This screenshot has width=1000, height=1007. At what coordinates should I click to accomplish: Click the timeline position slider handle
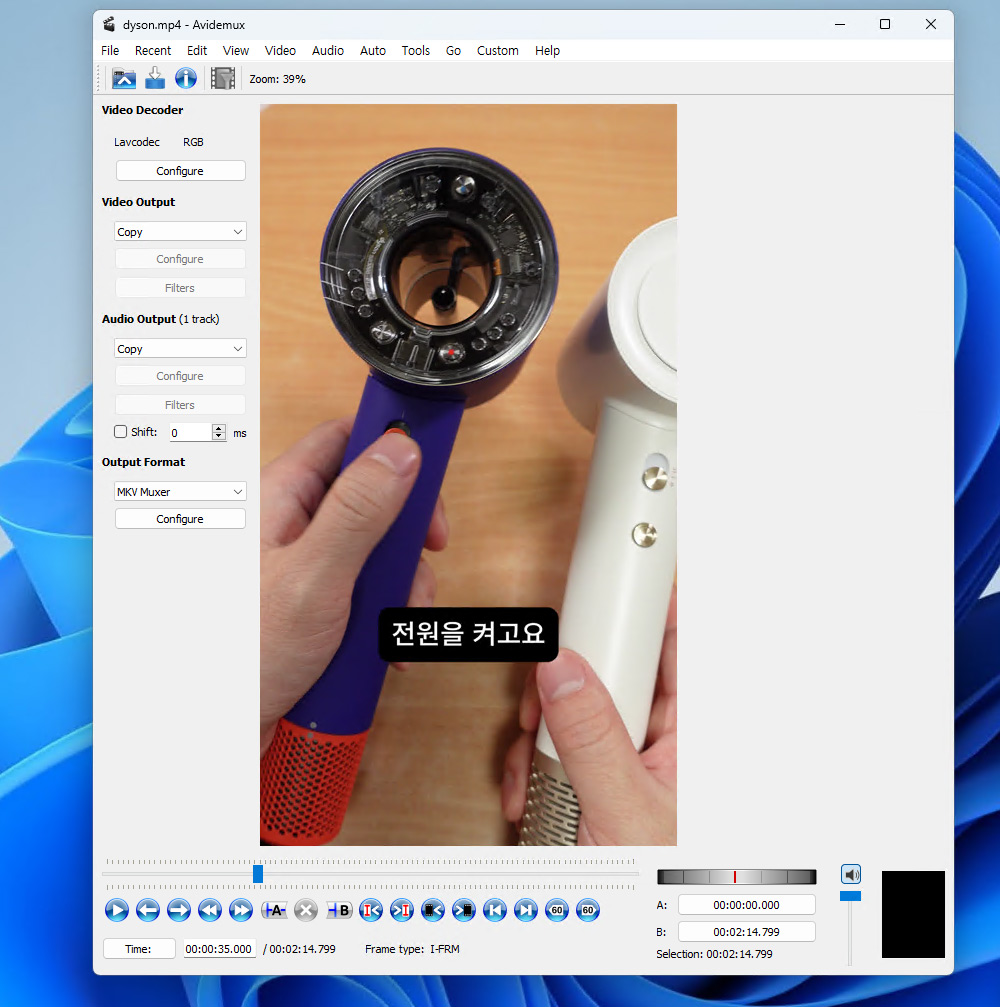coord(258,873)
